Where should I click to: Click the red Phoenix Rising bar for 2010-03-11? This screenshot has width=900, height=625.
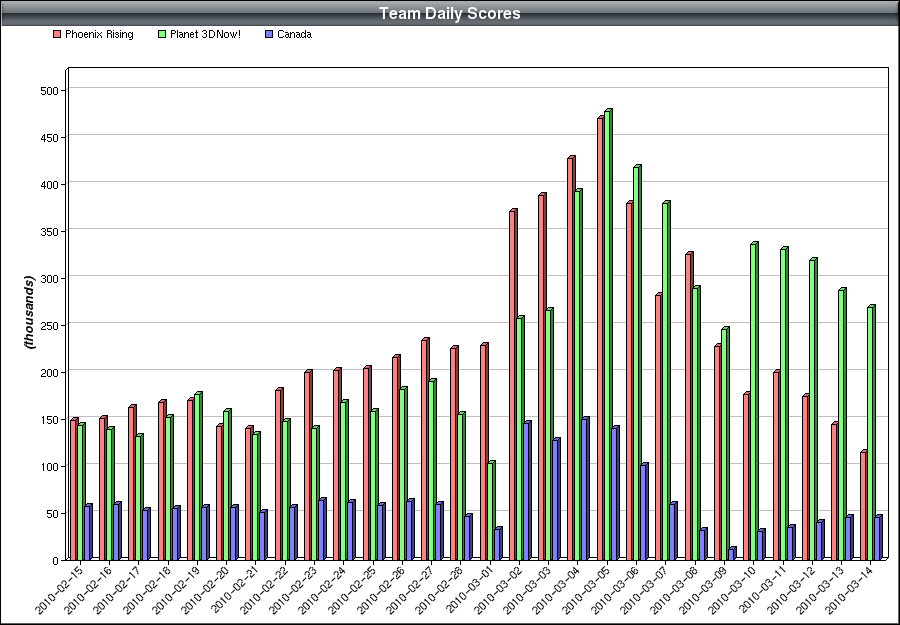[x=777, y=465]
